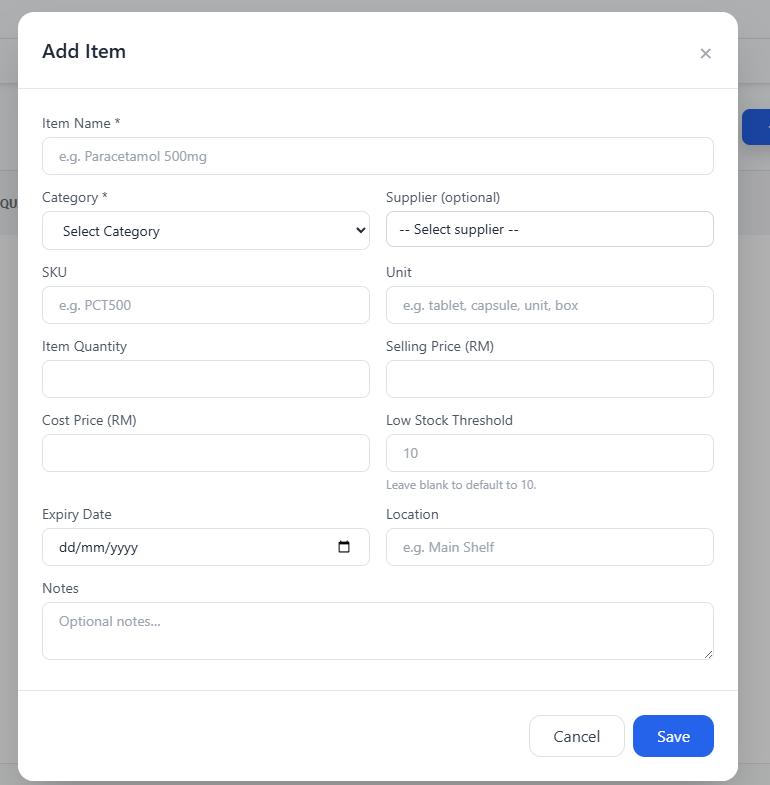Viewport: 770px width, 785px height.
Task: Select the Unit input field
Action: (x=549, y=305)
